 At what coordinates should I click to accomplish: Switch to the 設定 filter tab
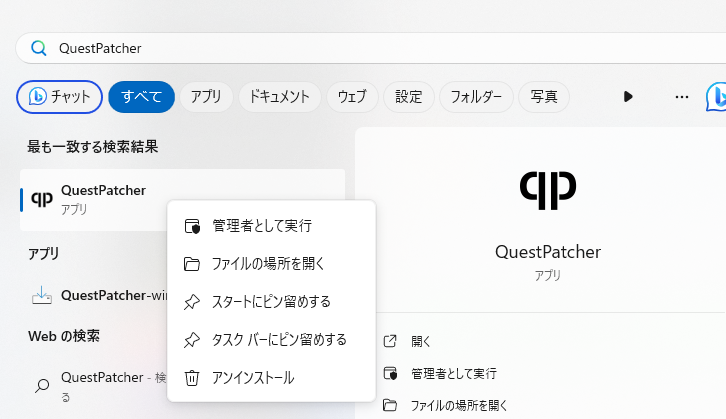point(408,97)
